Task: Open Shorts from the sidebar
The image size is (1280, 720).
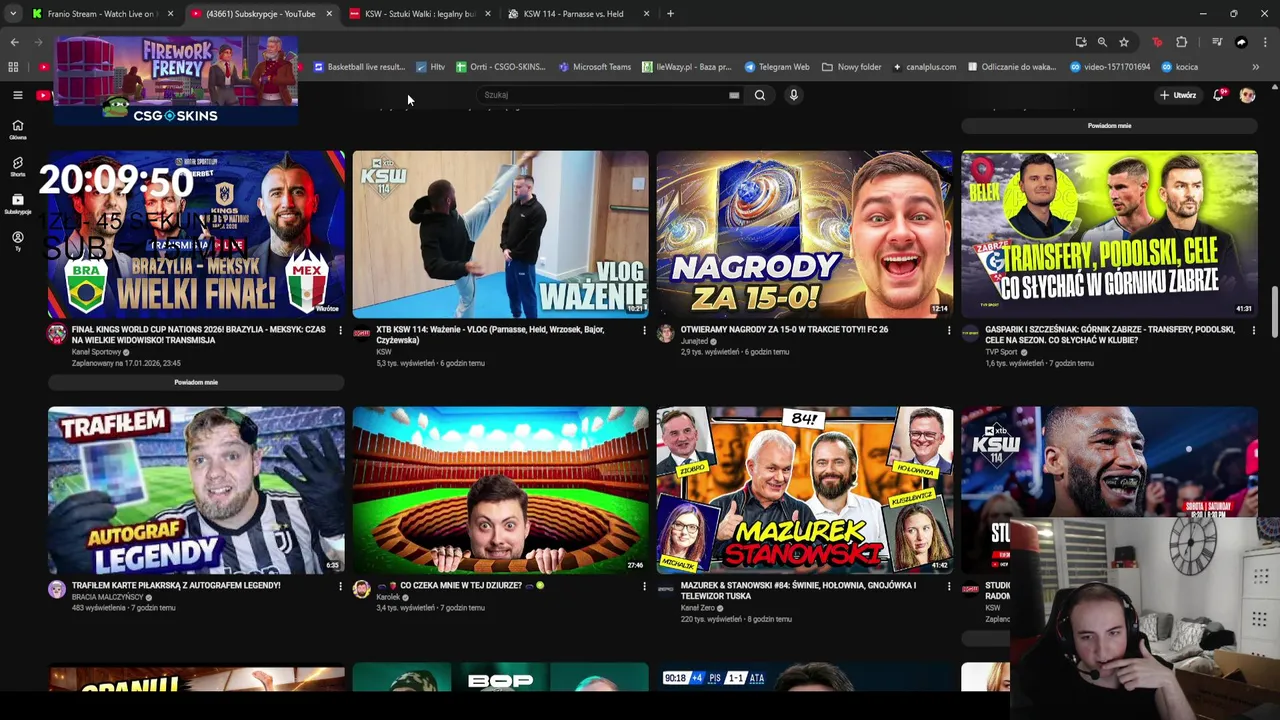Action: tap(17, 166)
